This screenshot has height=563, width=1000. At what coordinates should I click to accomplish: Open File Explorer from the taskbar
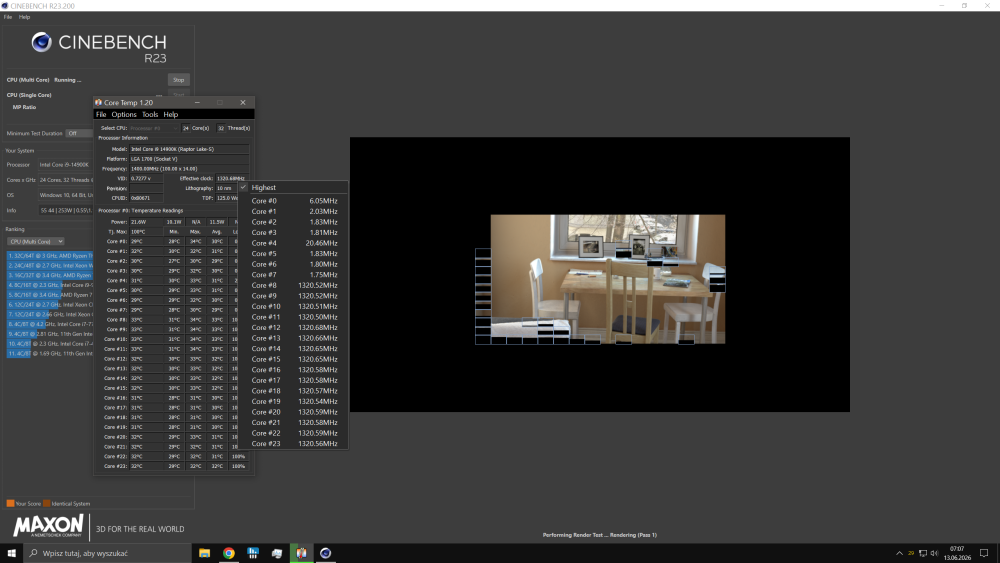(x=204, y=553)
